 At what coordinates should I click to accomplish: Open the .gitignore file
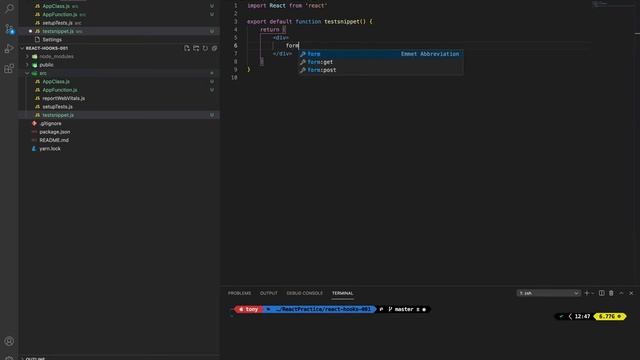pos(50,123)
